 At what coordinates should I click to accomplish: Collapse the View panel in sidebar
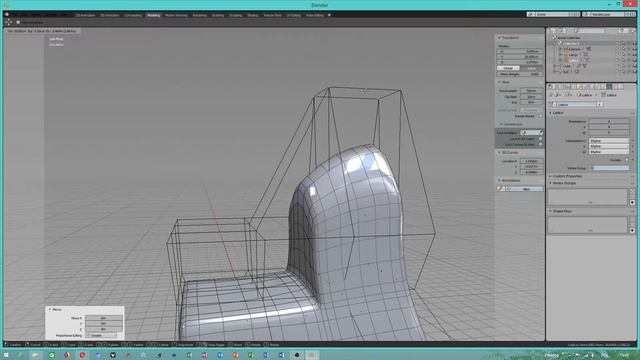498,82
